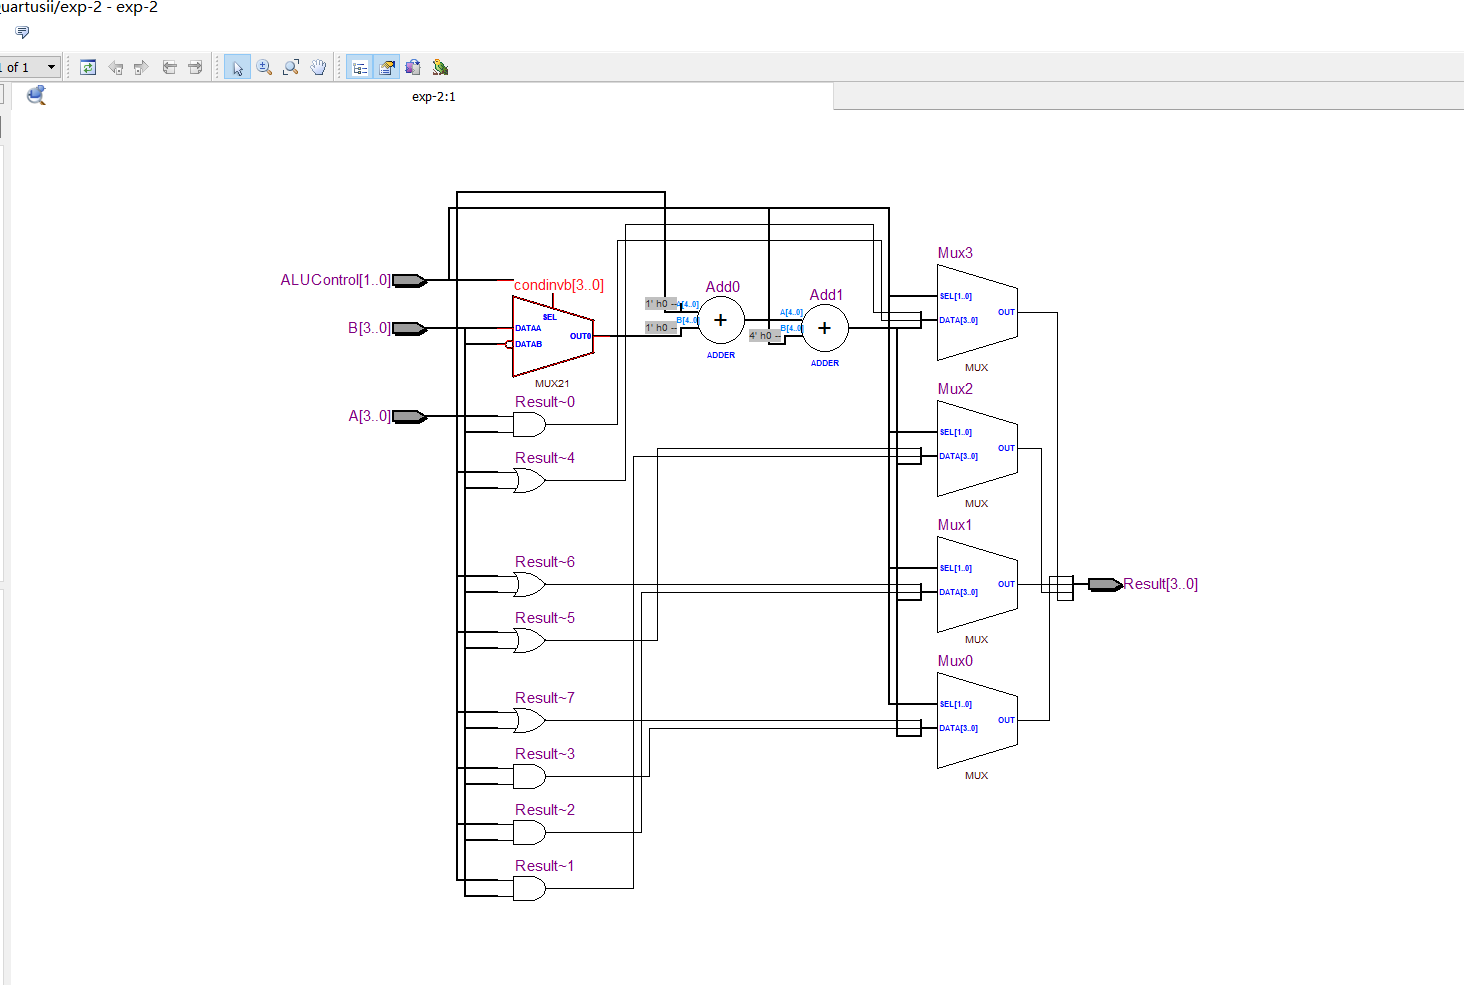Select the Hand pan tool
Image resolution: width=1464 pixels, height=985 pixels.
(x=318, y=67)
